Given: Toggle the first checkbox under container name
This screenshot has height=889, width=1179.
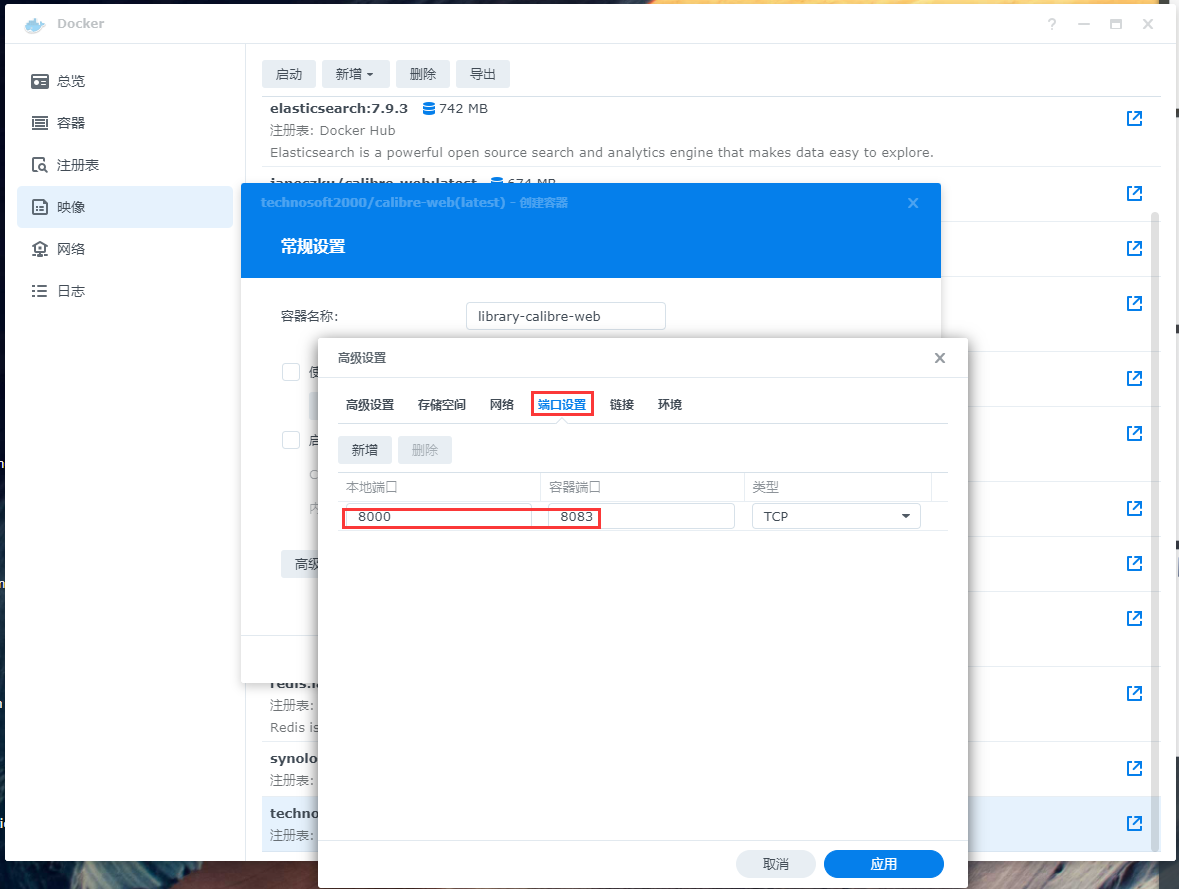Looking at the screenshot, I should [x=291, y=372].
